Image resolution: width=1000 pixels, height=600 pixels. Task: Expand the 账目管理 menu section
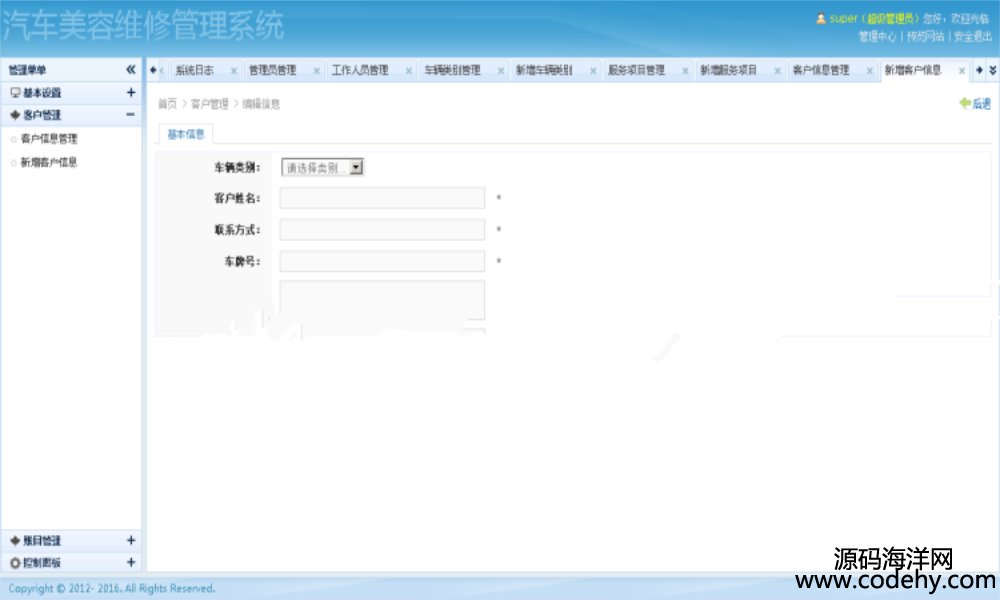pos(131,541)
